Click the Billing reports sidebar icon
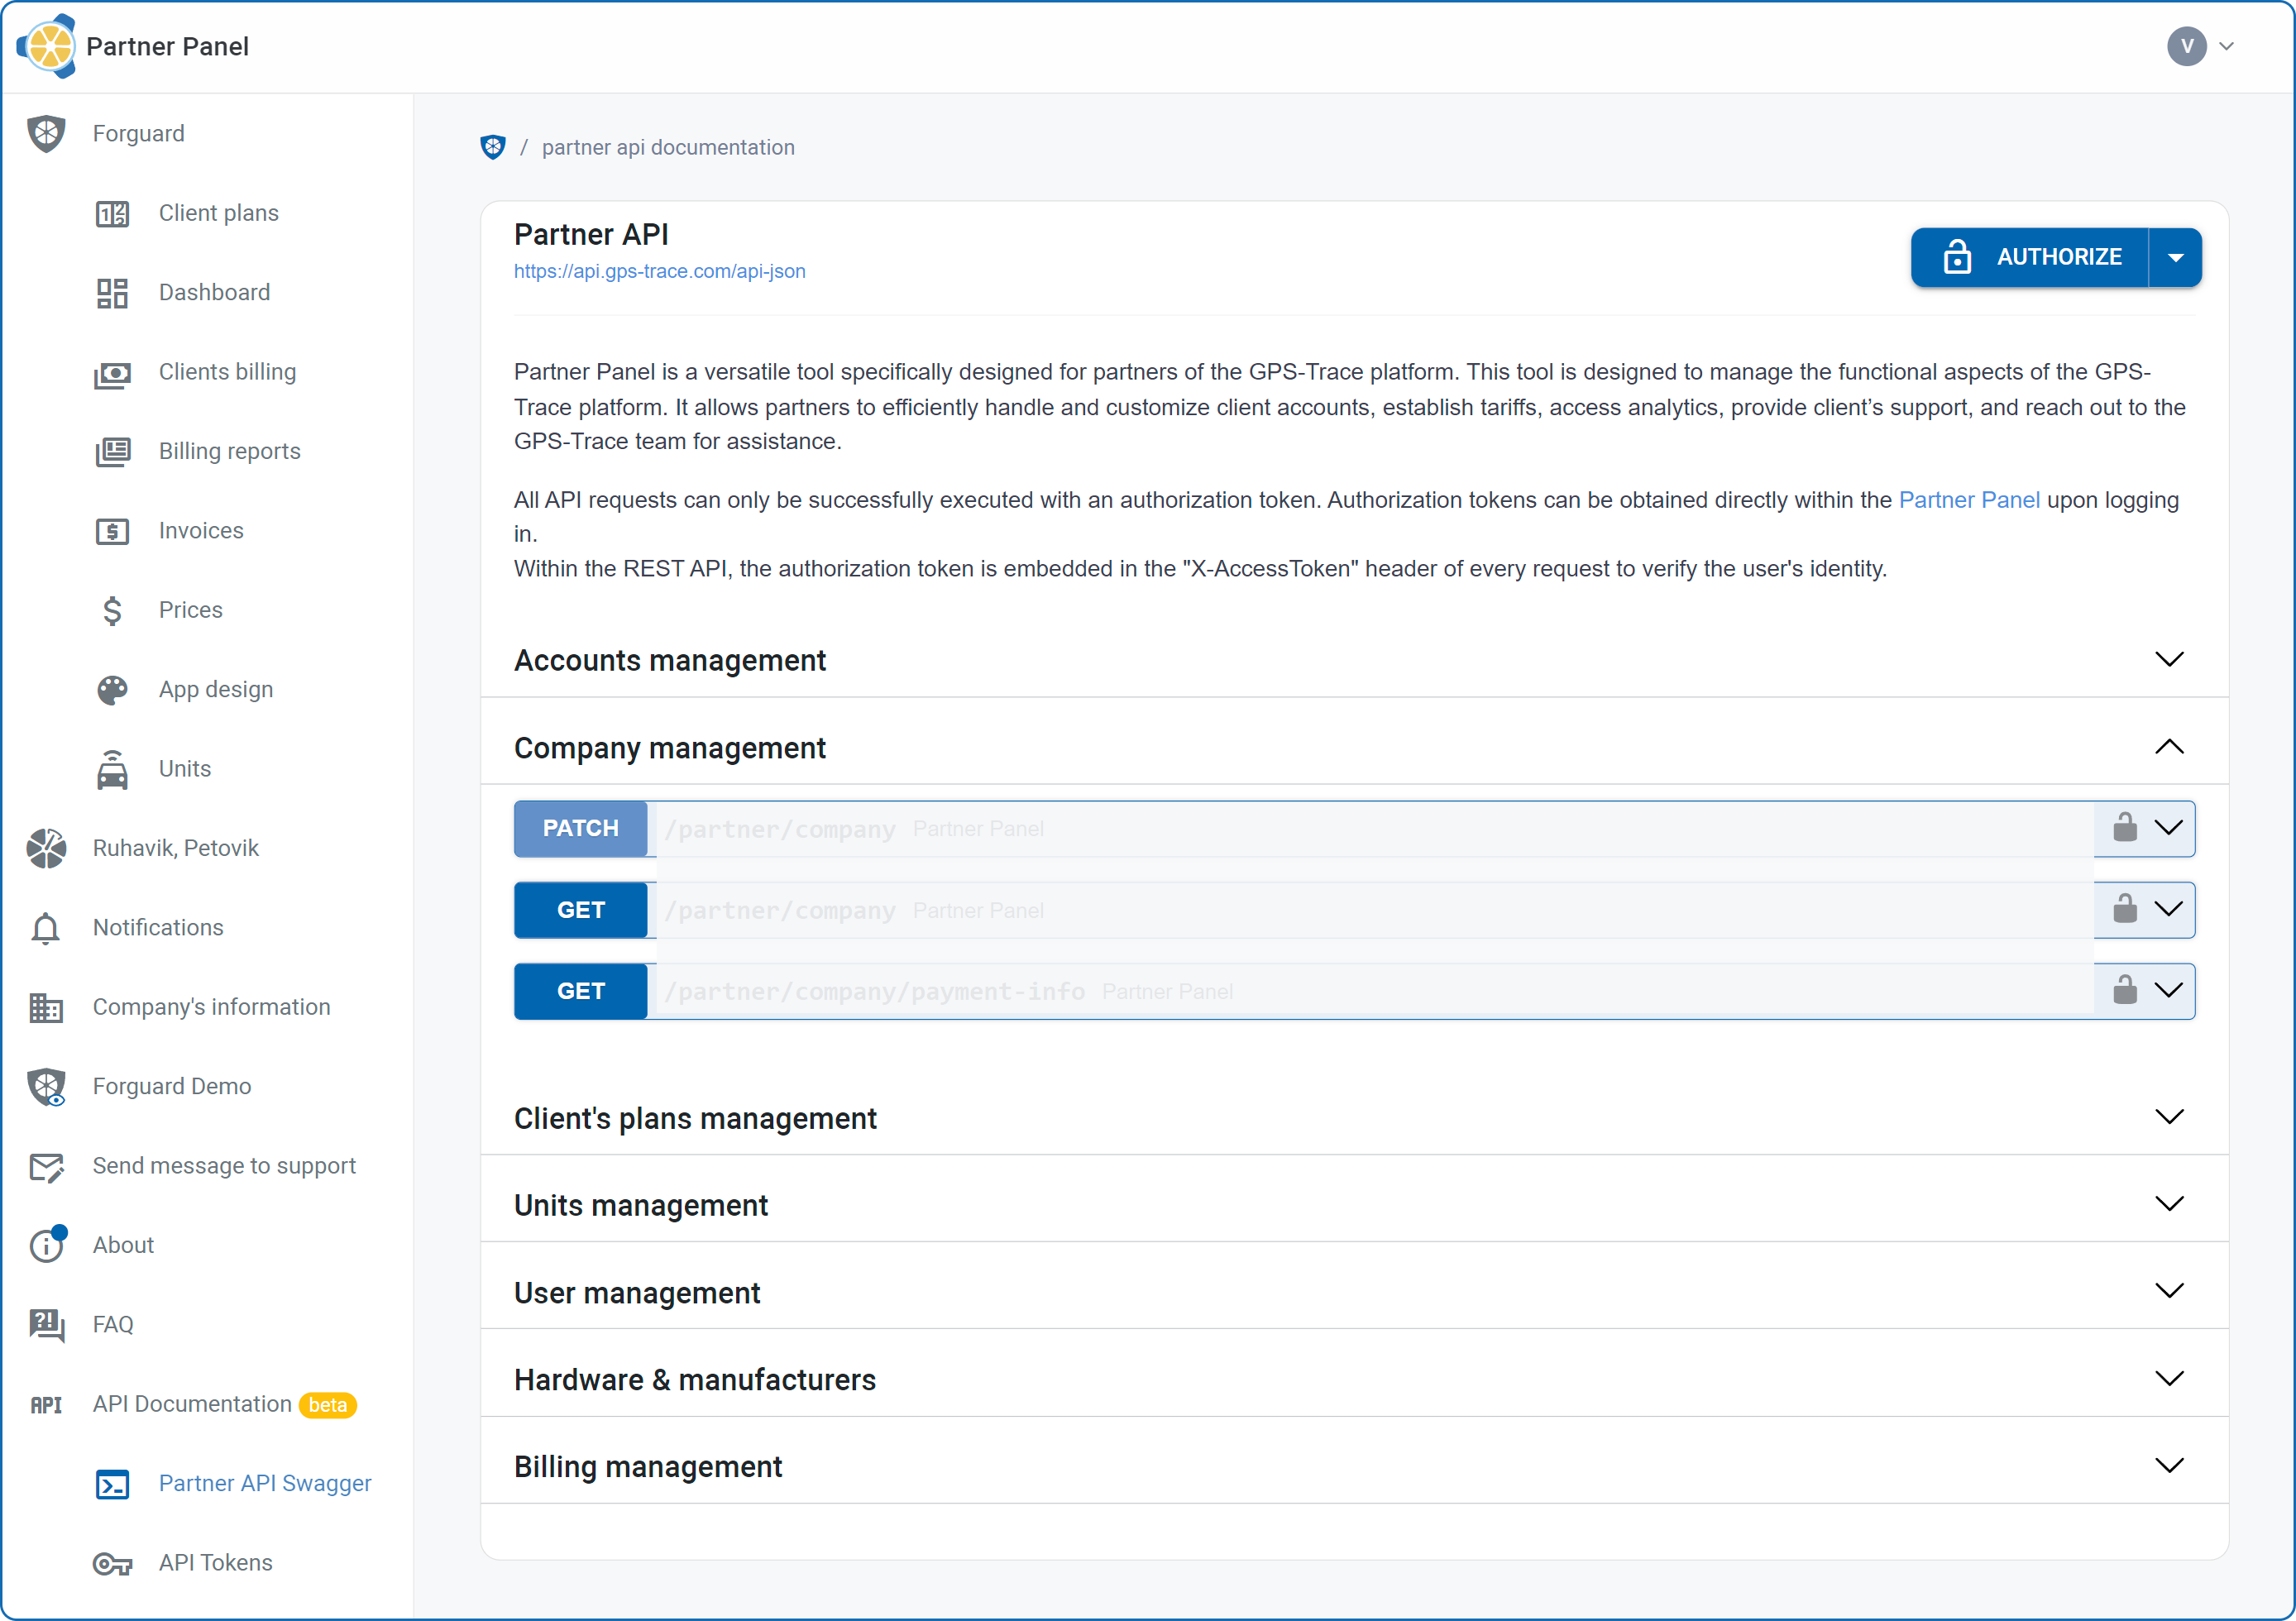This screenshot has width=2296, height=1621. (114, 452)
